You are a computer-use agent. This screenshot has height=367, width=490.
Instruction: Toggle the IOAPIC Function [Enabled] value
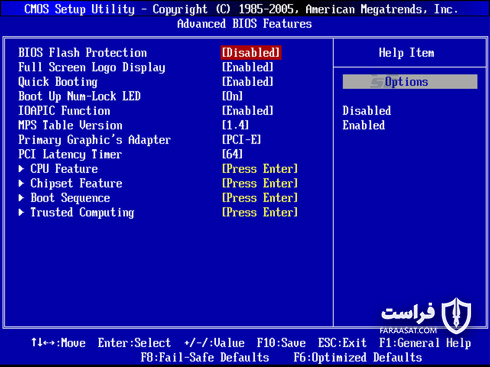click(x=248, y=111)
